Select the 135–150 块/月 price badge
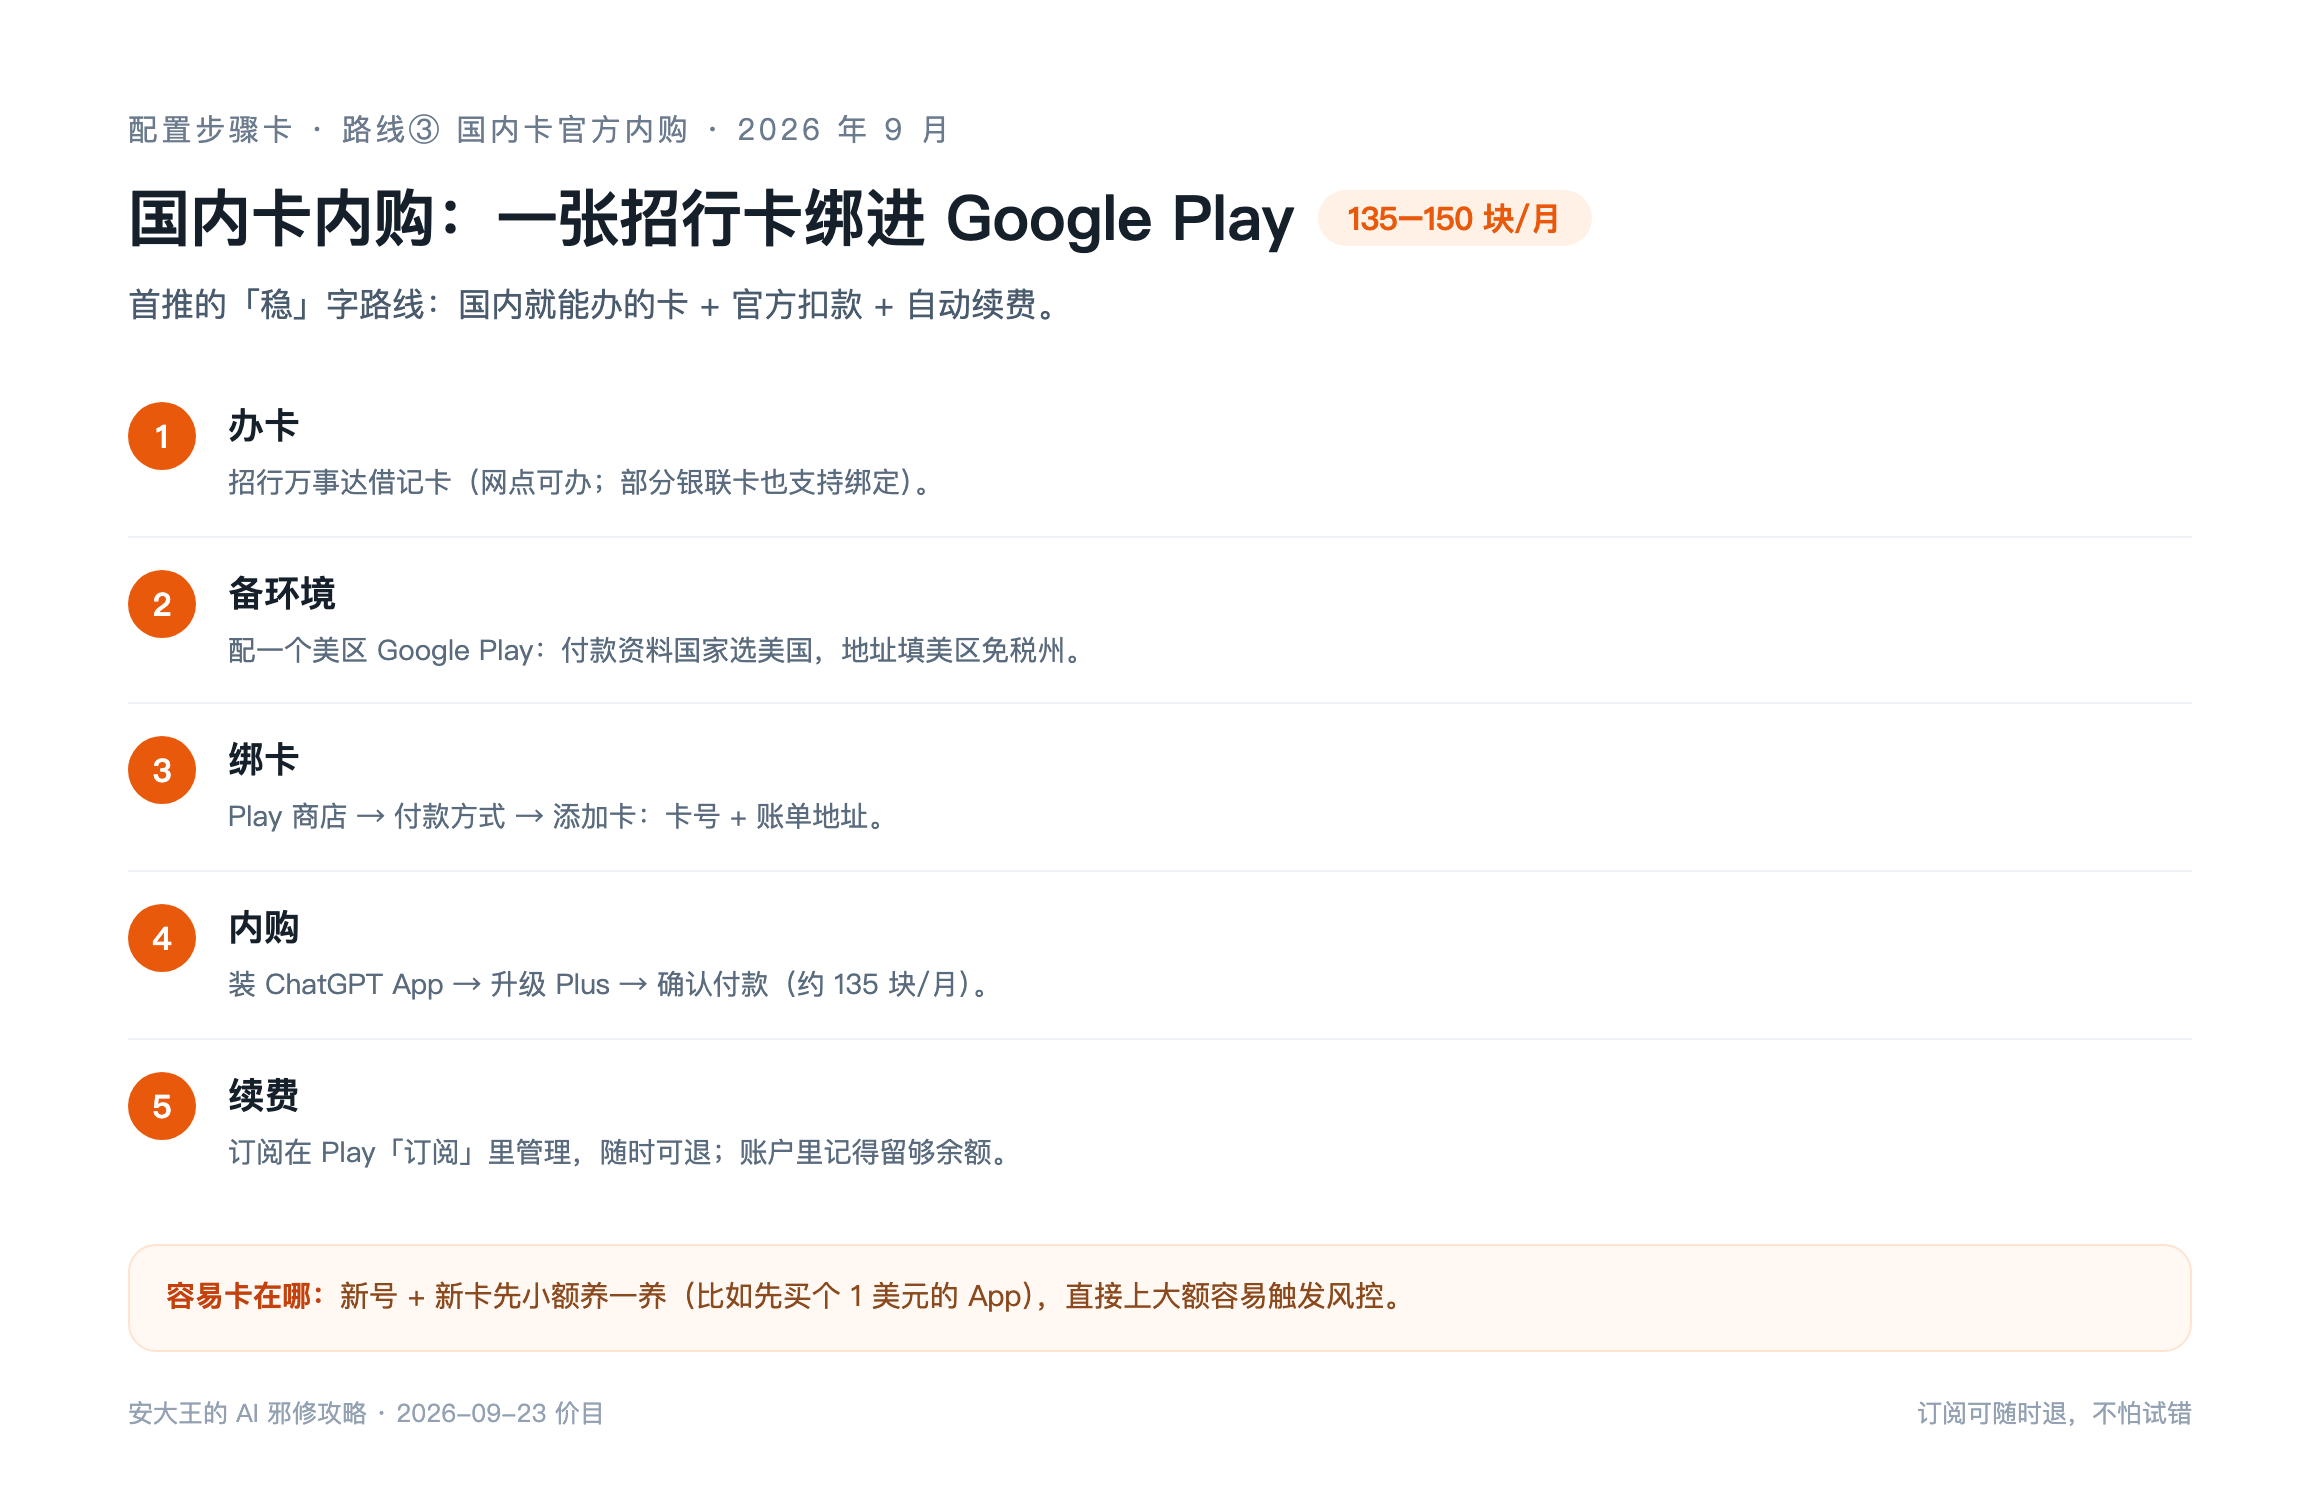This screenshot has height=1512, width=2320. pyautogui.click(x=1454, y=218)
